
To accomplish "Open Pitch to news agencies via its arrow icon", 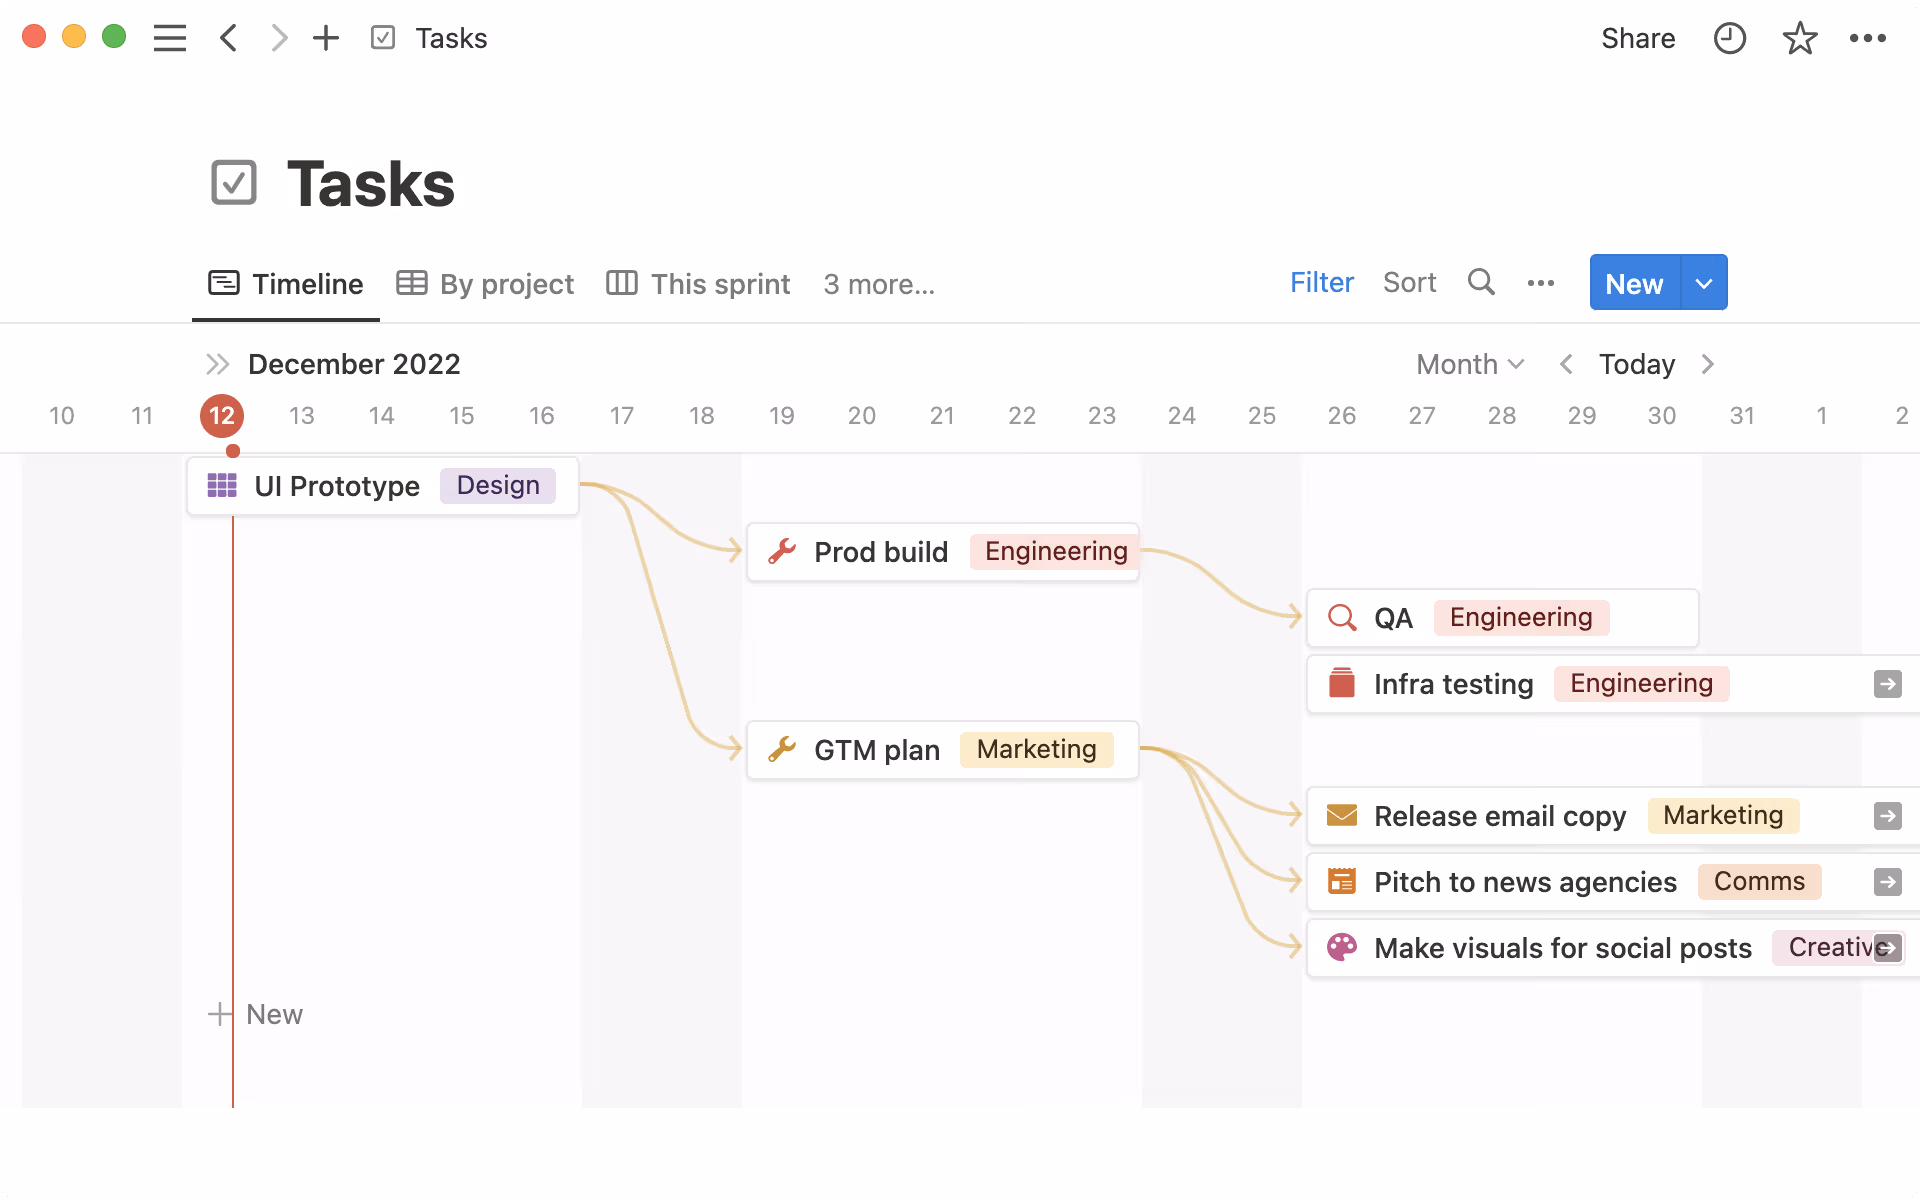I will click(x=1888, y=882).
